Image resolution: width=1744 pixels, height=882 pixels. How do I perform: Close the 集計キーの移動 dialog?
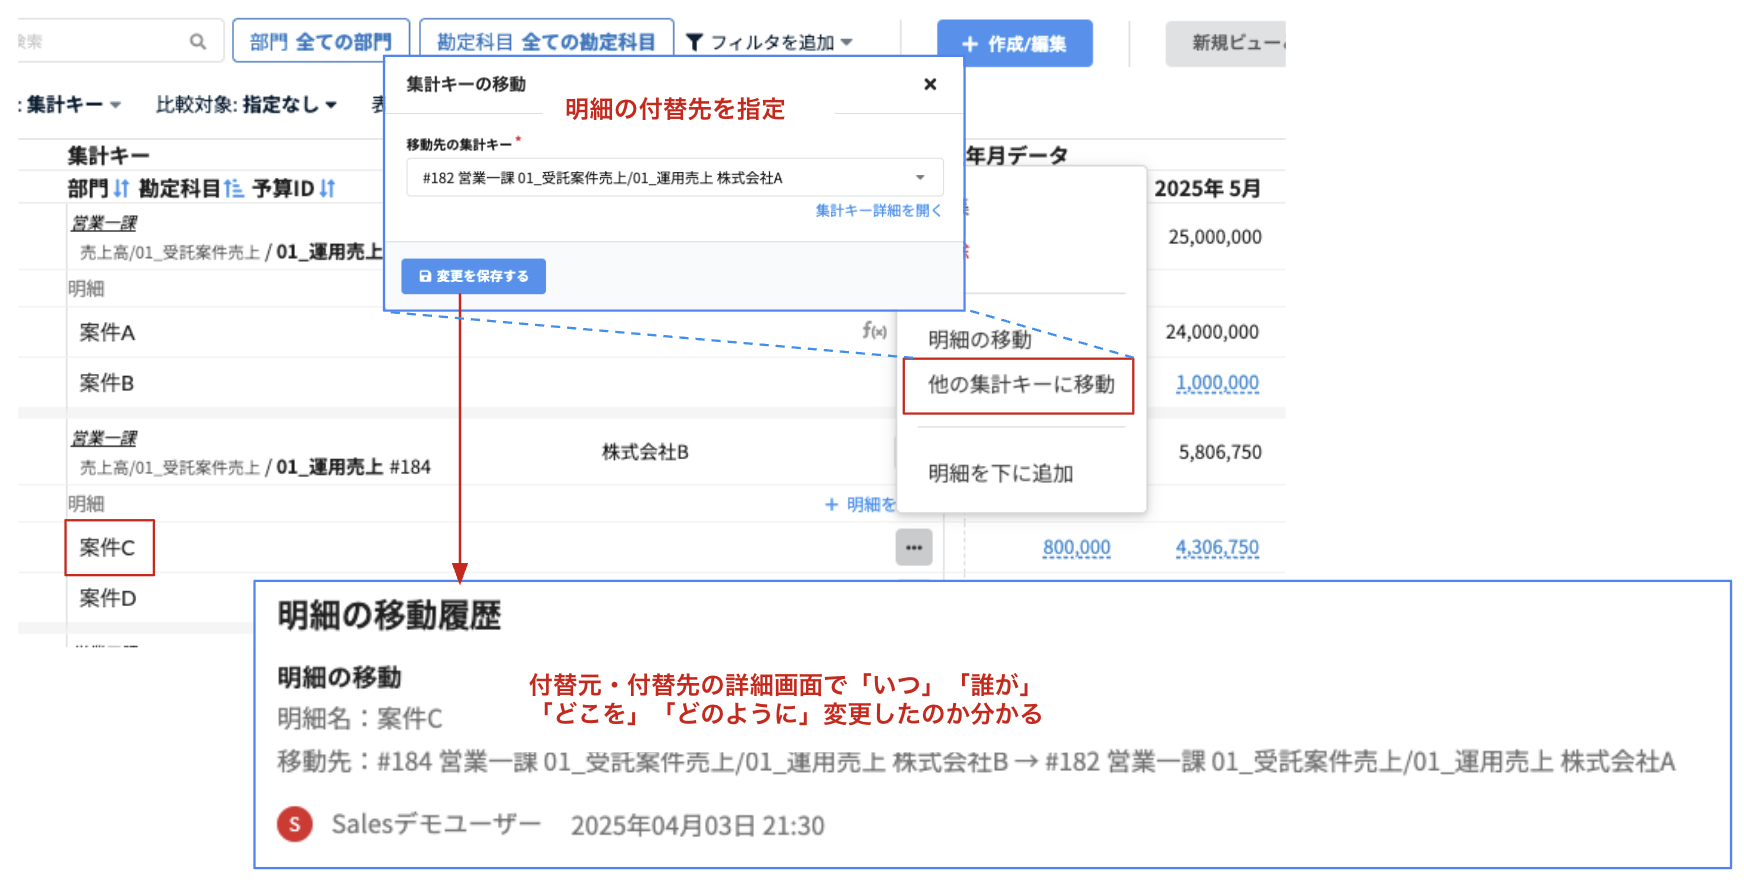(930, 84)
